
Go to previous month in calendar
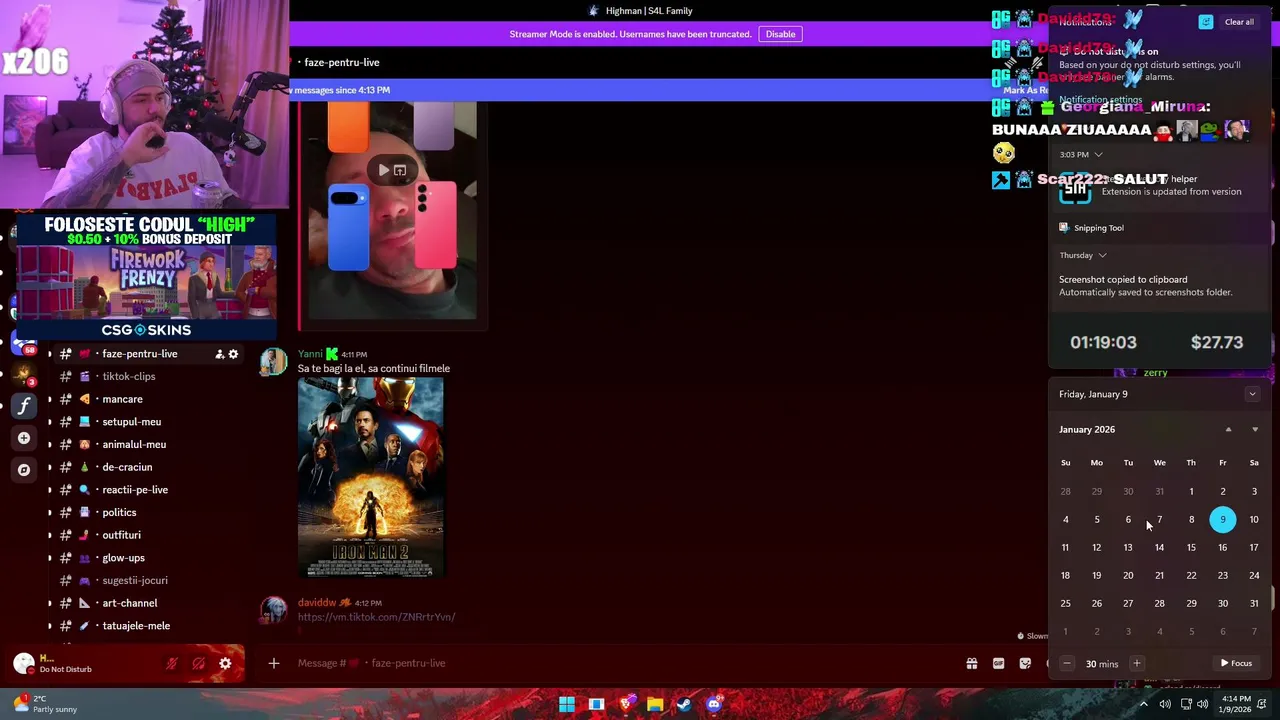(x=1228, y=429)
